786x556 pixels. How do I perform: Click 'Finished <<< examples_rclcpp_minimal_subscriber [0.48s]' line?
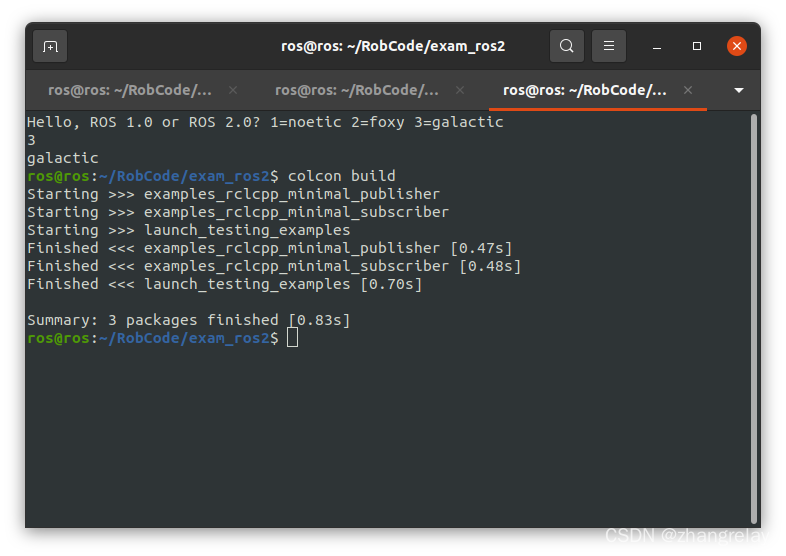coord(274,266)
